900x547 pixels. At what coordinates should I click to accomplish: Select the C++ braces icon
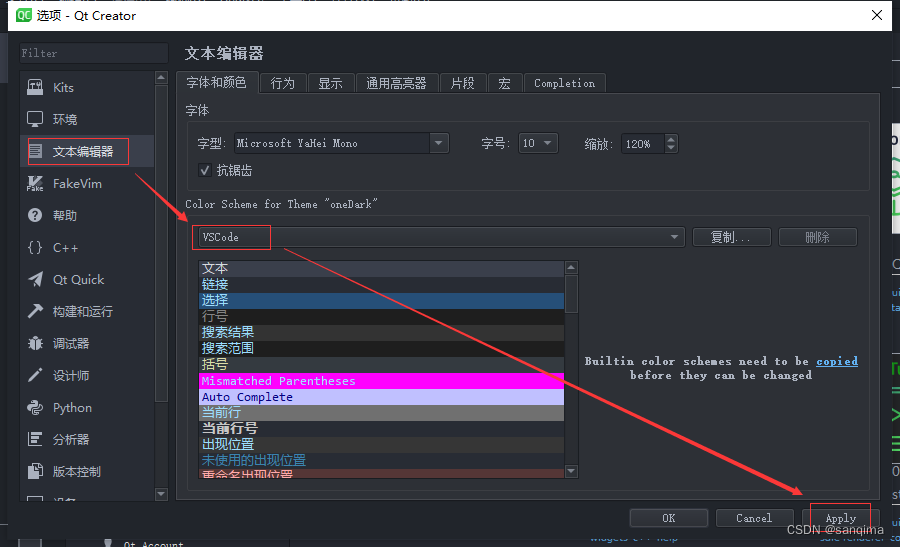35,247
